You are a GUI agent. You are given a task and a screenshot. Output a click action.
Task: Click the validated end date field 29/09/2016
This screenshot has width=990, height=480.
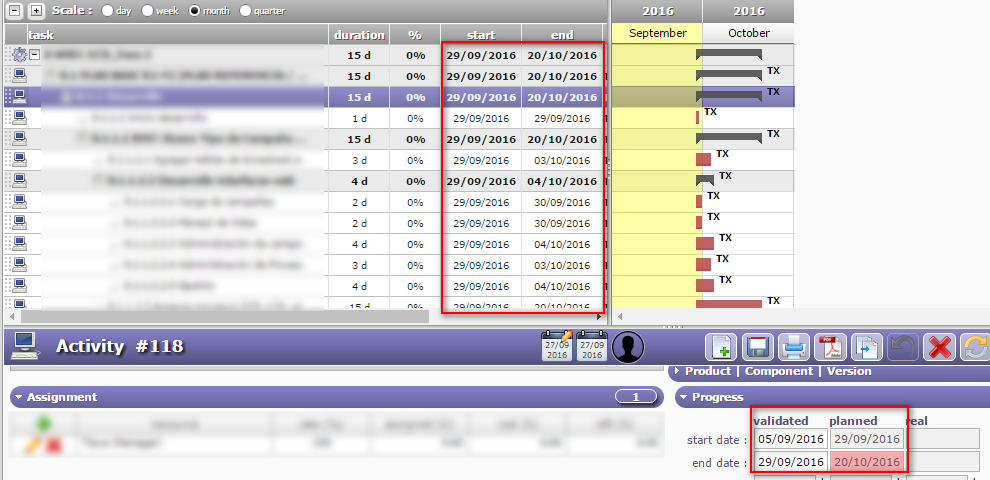[x=790, y=462]
